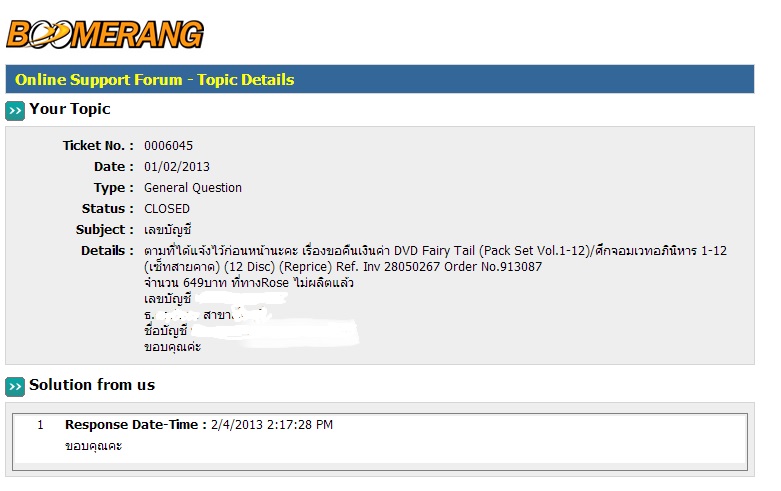The image size is (781, 491).
Task: Click the General Question type value
Action: (x=193, y=188)
